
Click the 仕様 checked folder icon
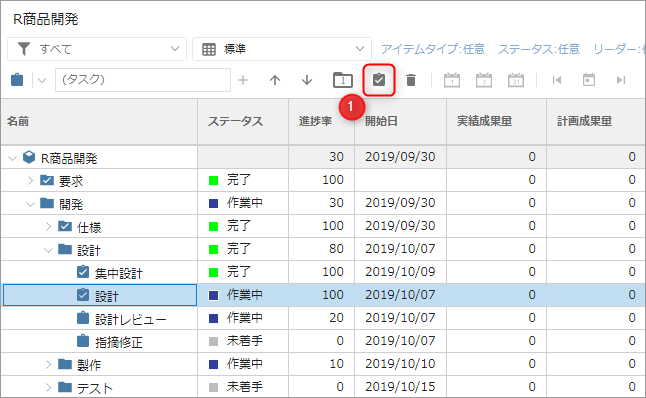(x=65, y=226)
